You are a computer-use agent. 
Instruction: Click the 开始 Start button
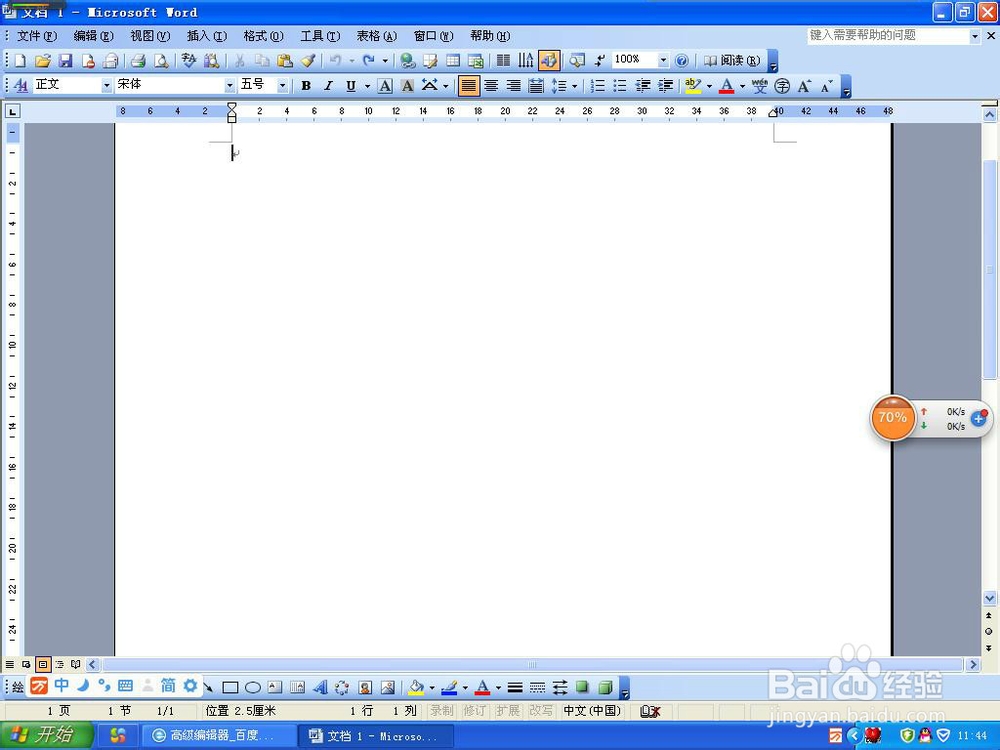(x=46, y=735)
